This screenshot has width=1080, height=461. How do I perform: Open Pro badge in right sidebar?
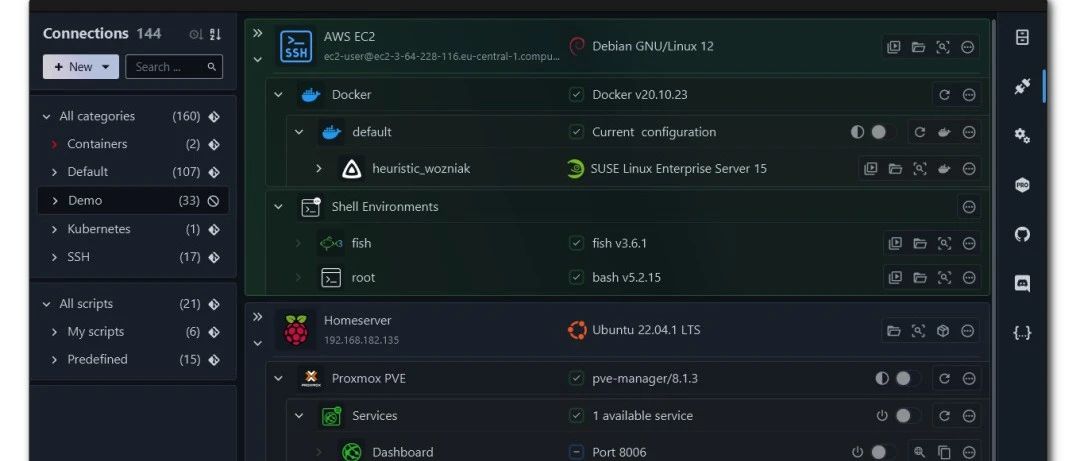1022,185
